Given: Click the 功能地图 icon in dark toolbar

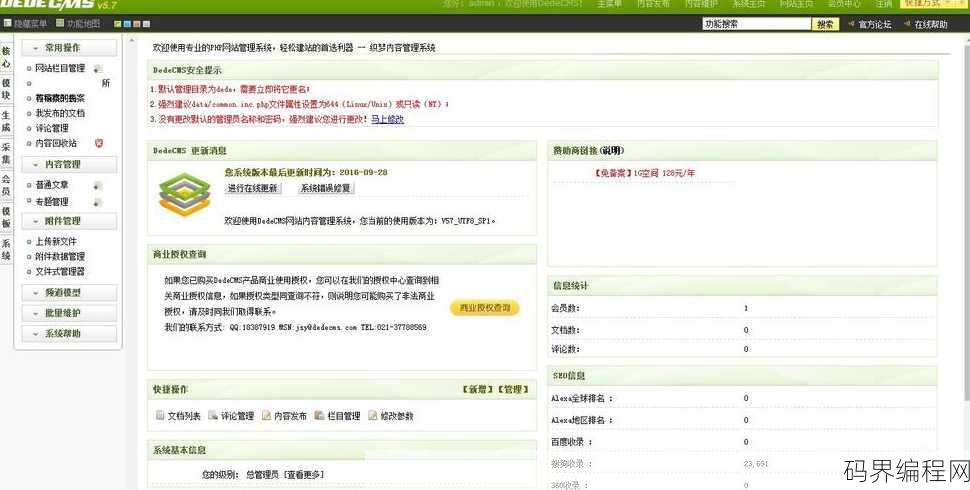Looking at the screenshot, I should pyautogui.click(x=60, y=24).
